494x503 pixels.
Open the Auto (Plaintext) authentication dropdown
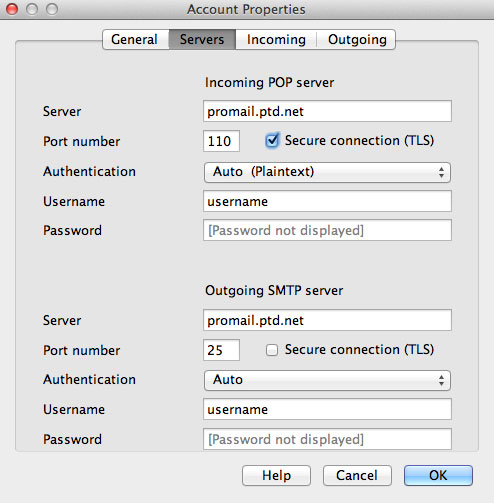click(x=327, y=172)
